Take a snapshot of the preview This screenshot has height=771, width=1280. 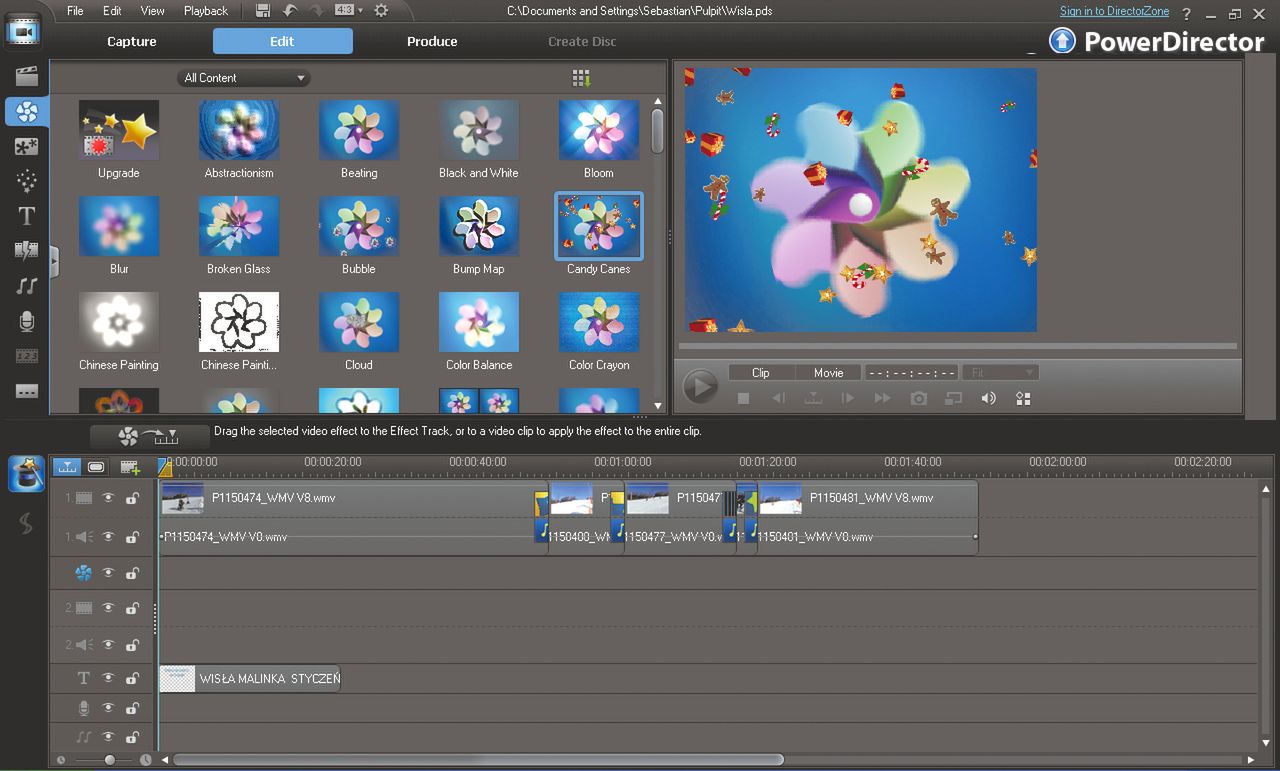[918, 398]
